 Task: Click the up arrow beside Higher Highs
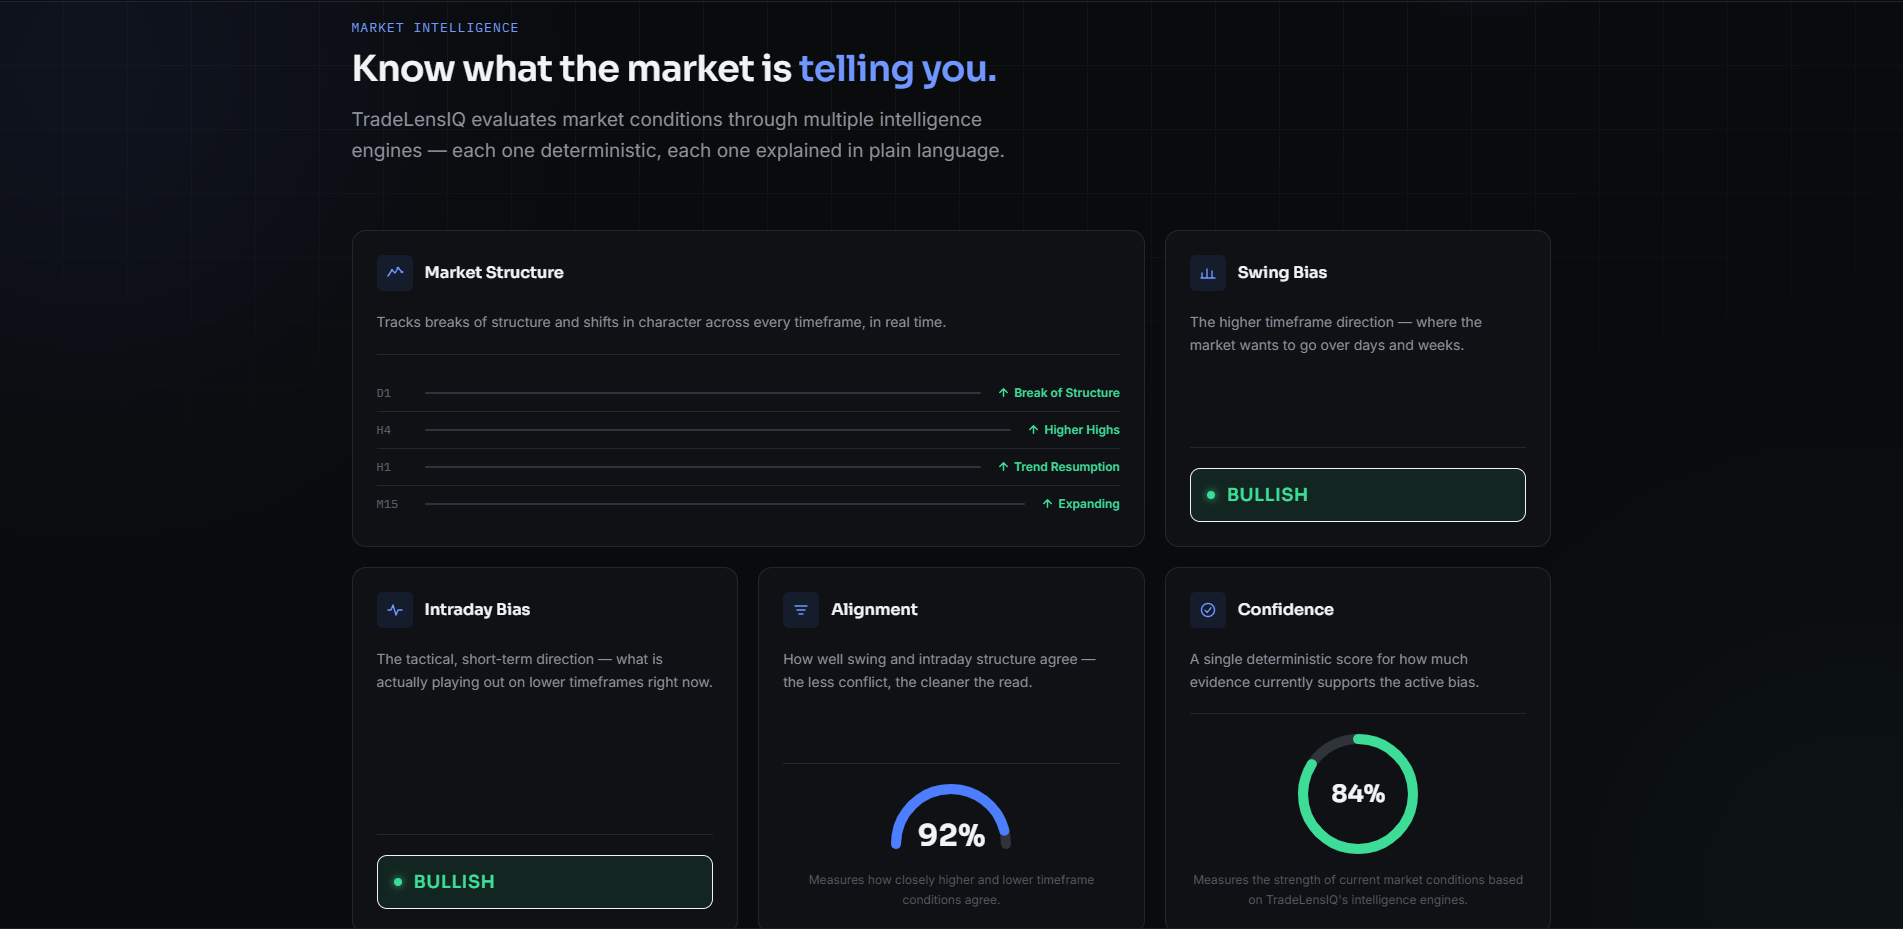1033,430
